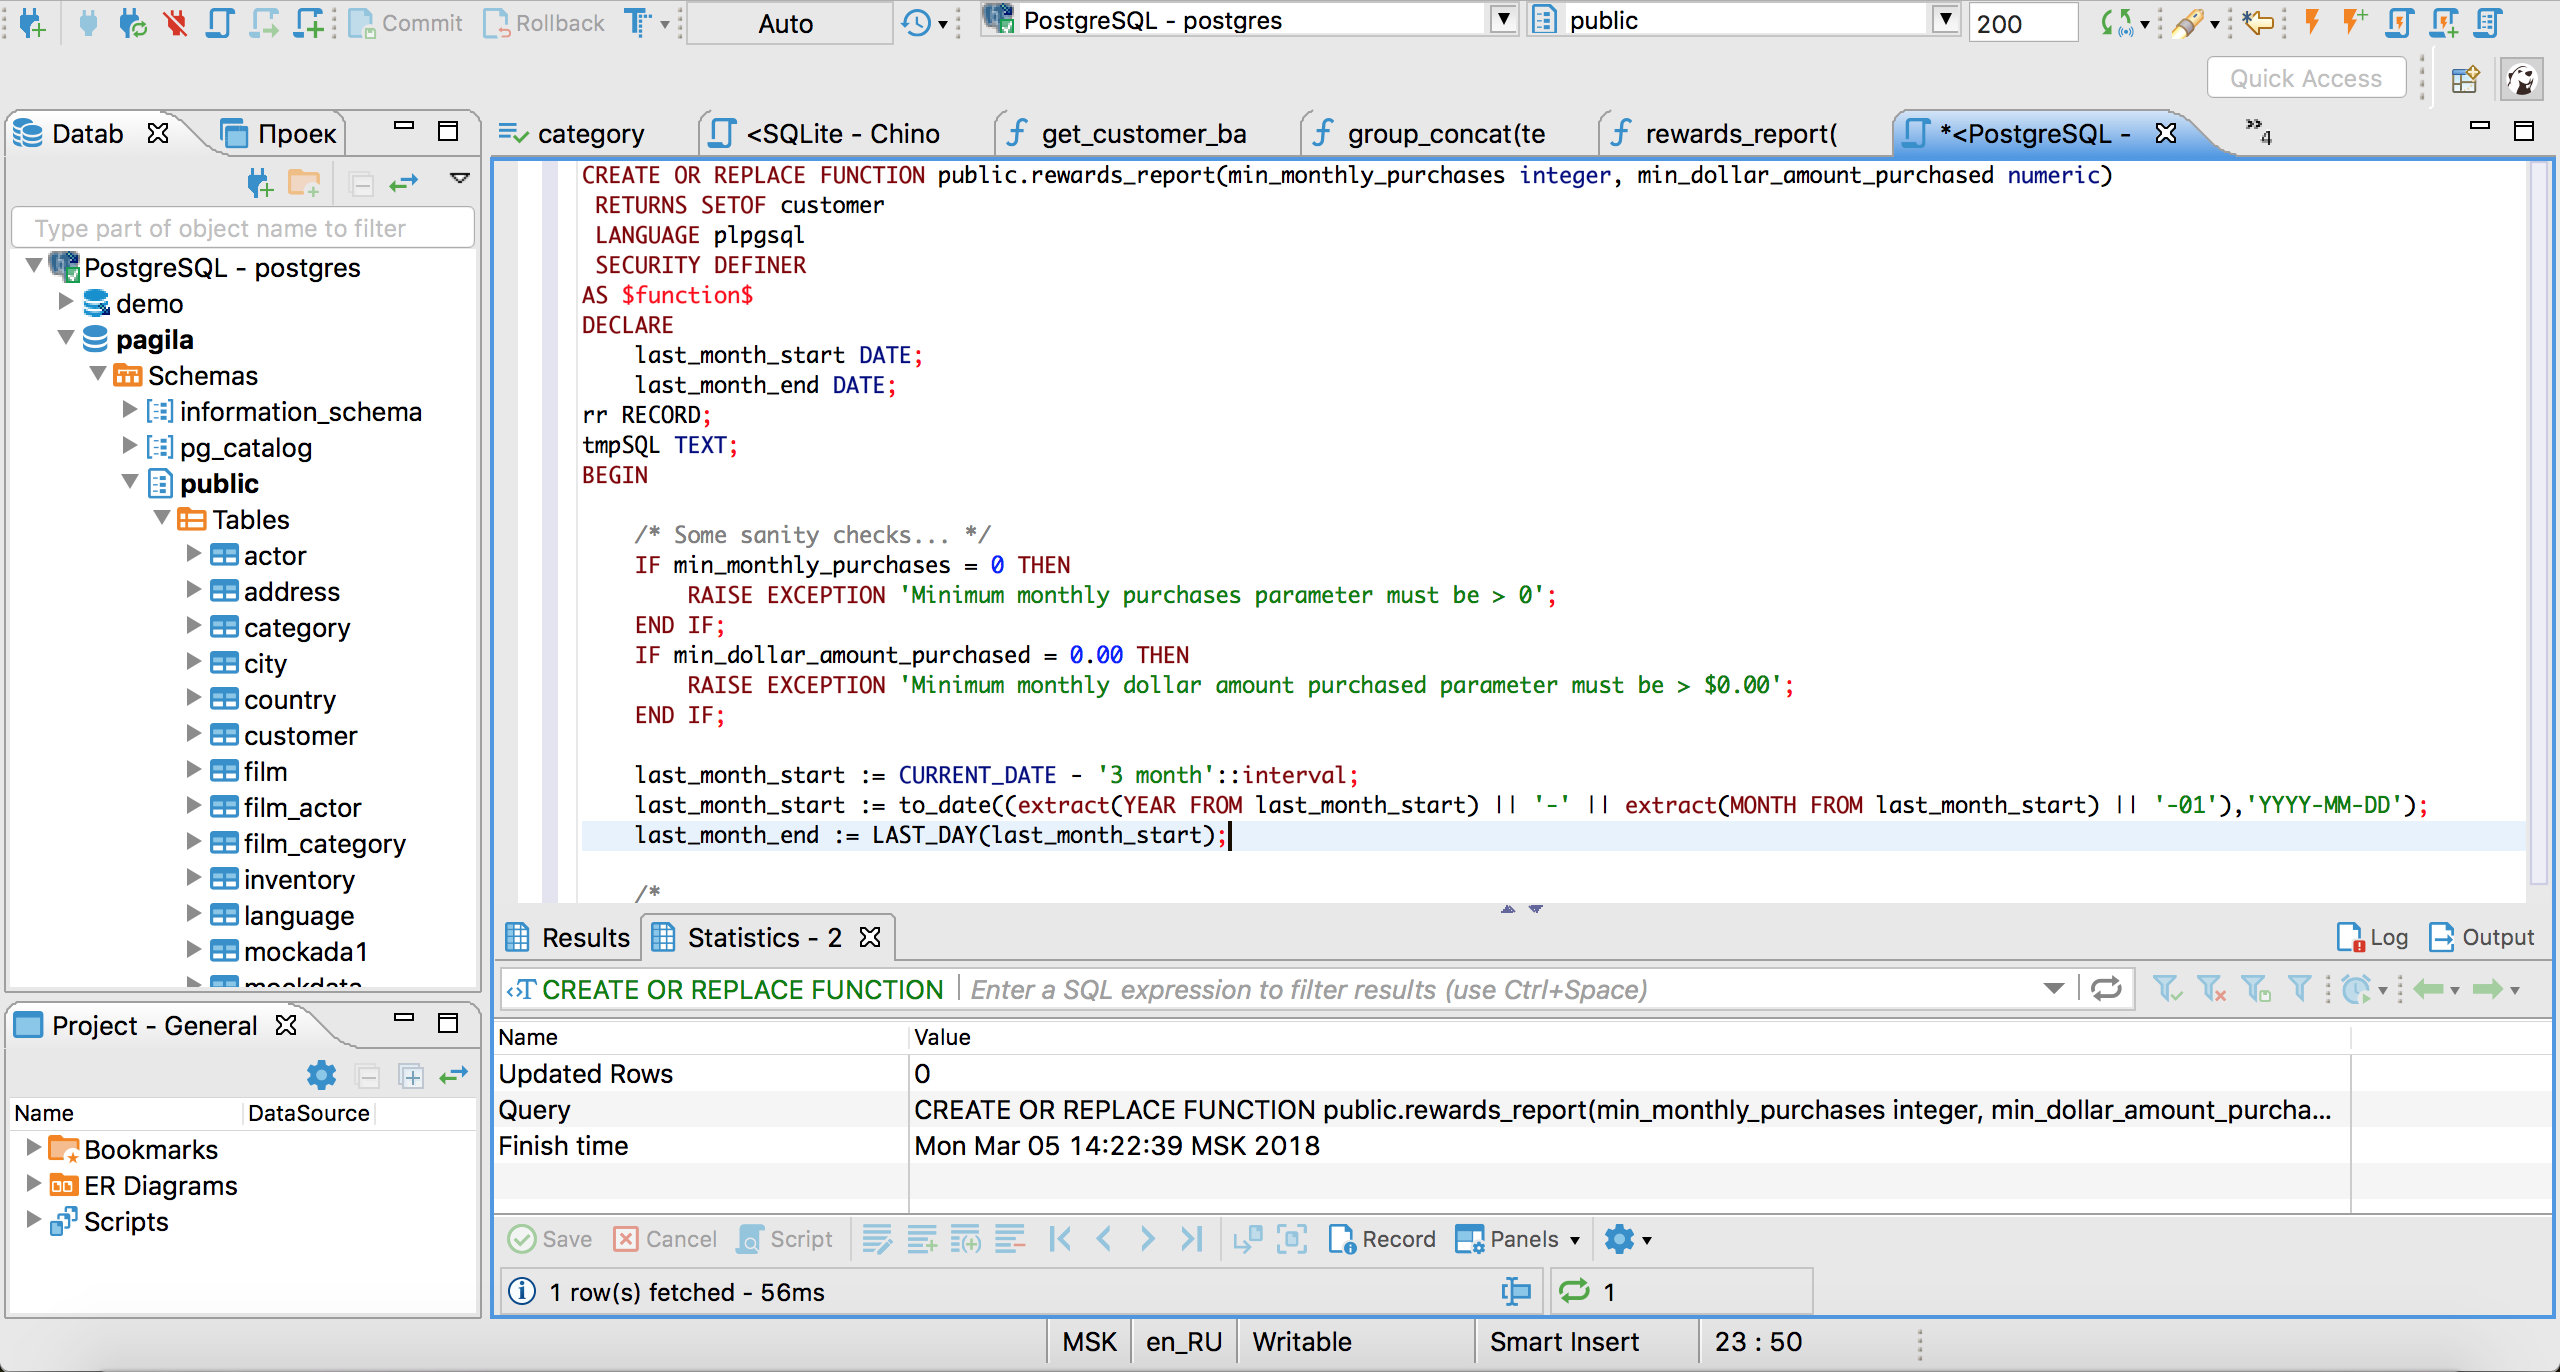Screen dimensions: 2560x1372
Task: Expand the pagila database tree node
Action: [x=69, y=339]
